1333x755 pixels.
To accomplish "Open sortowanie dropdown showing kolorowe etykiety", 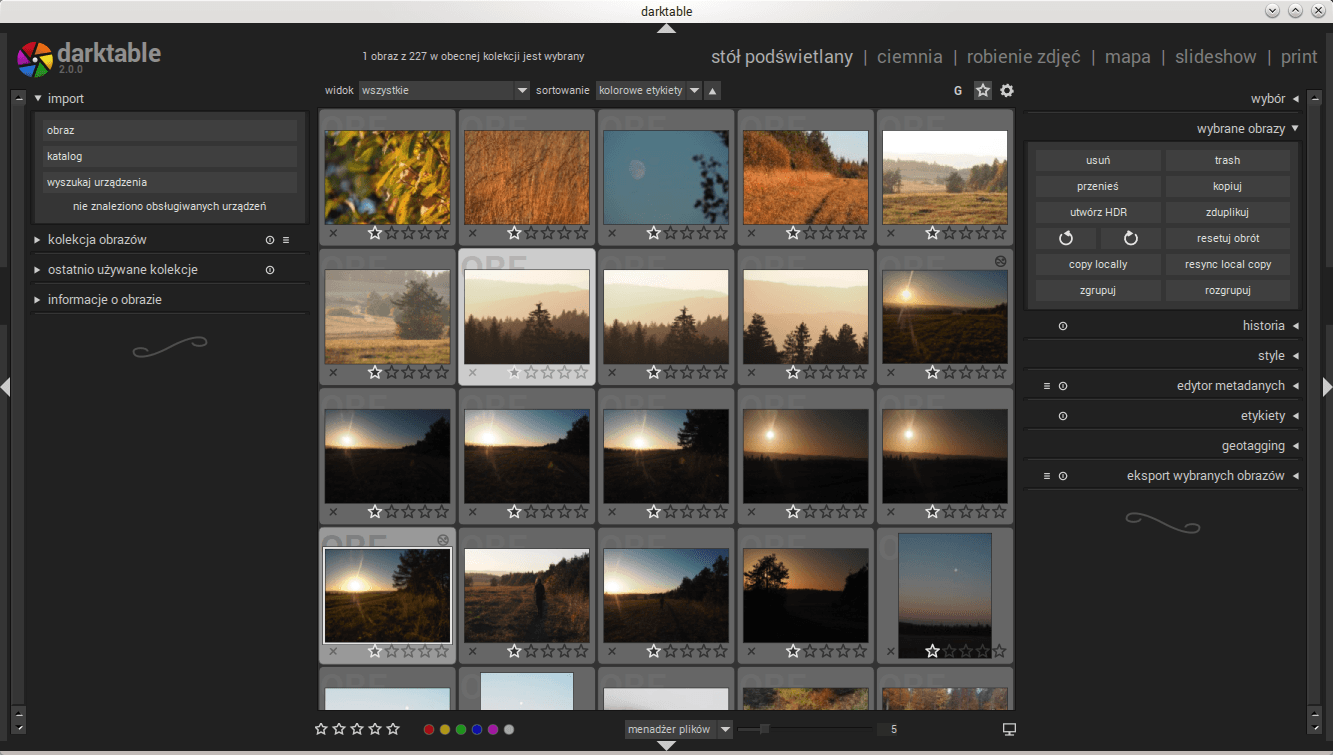I will point(648,91).
